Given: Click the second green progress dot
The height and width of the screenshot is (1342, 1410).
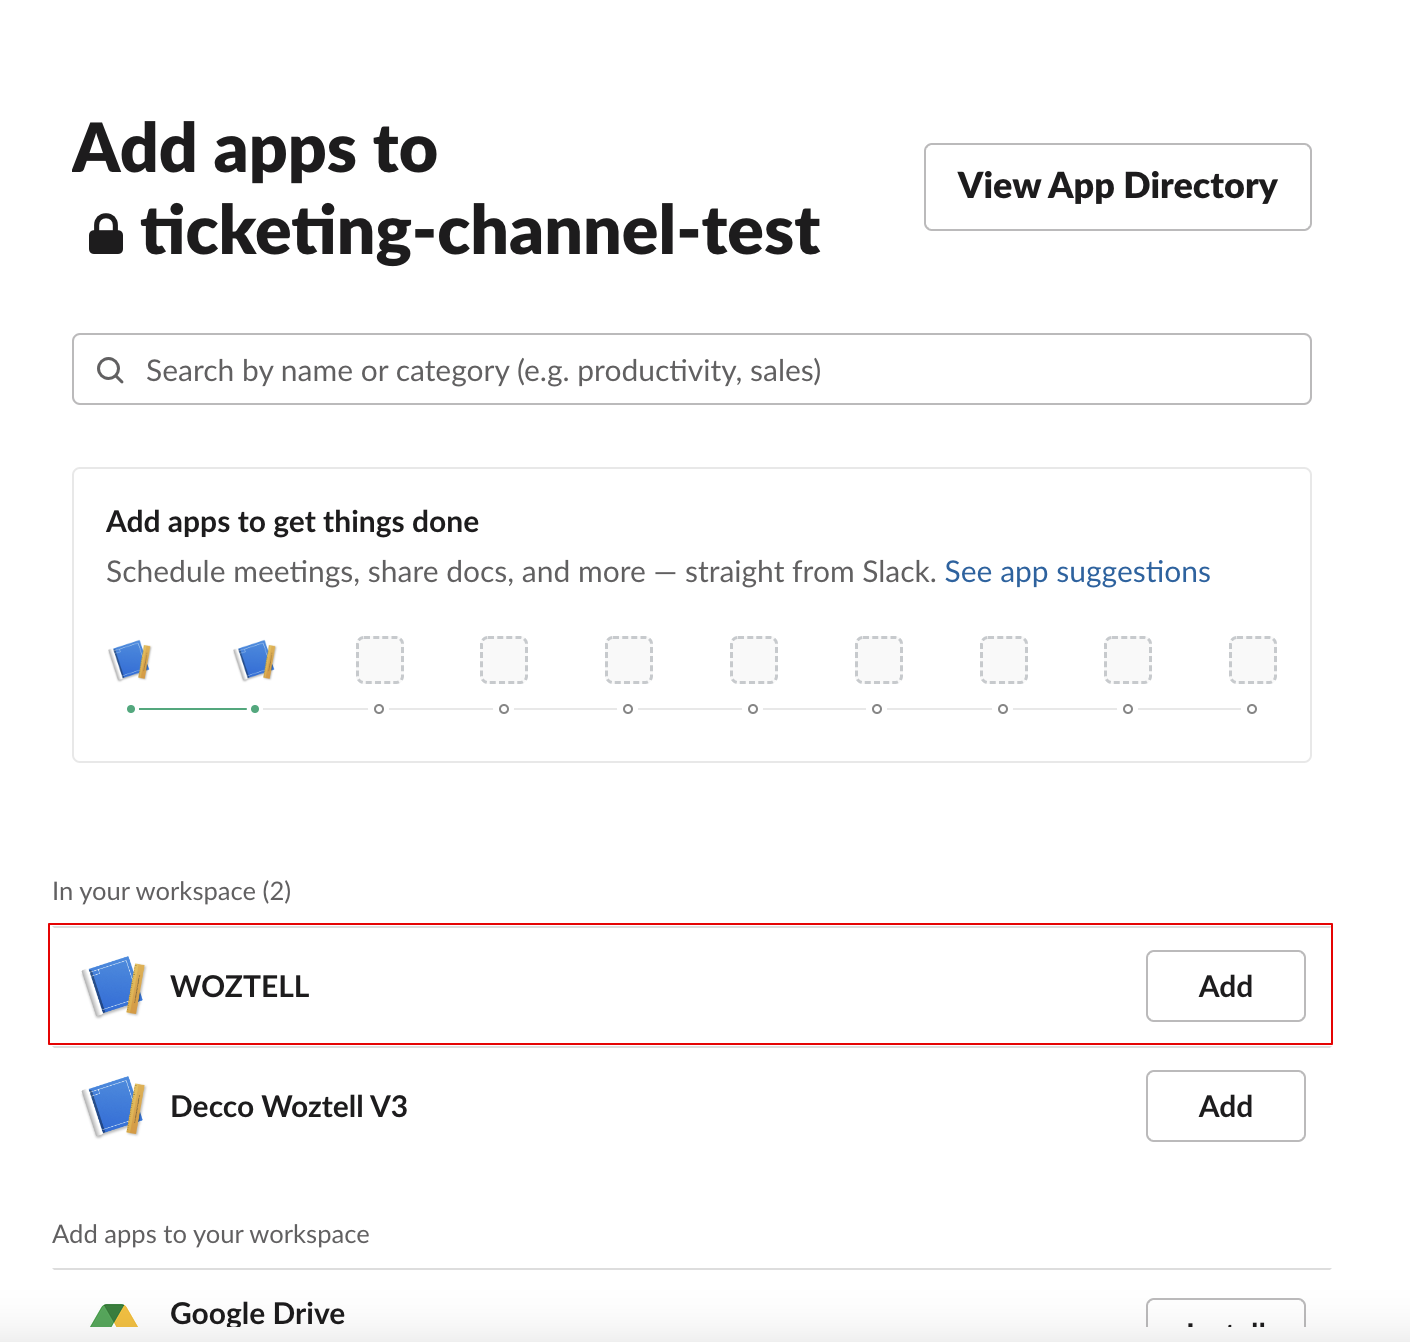Looking at the screenshot, I should pyautogui.click(x=255, y=709).
